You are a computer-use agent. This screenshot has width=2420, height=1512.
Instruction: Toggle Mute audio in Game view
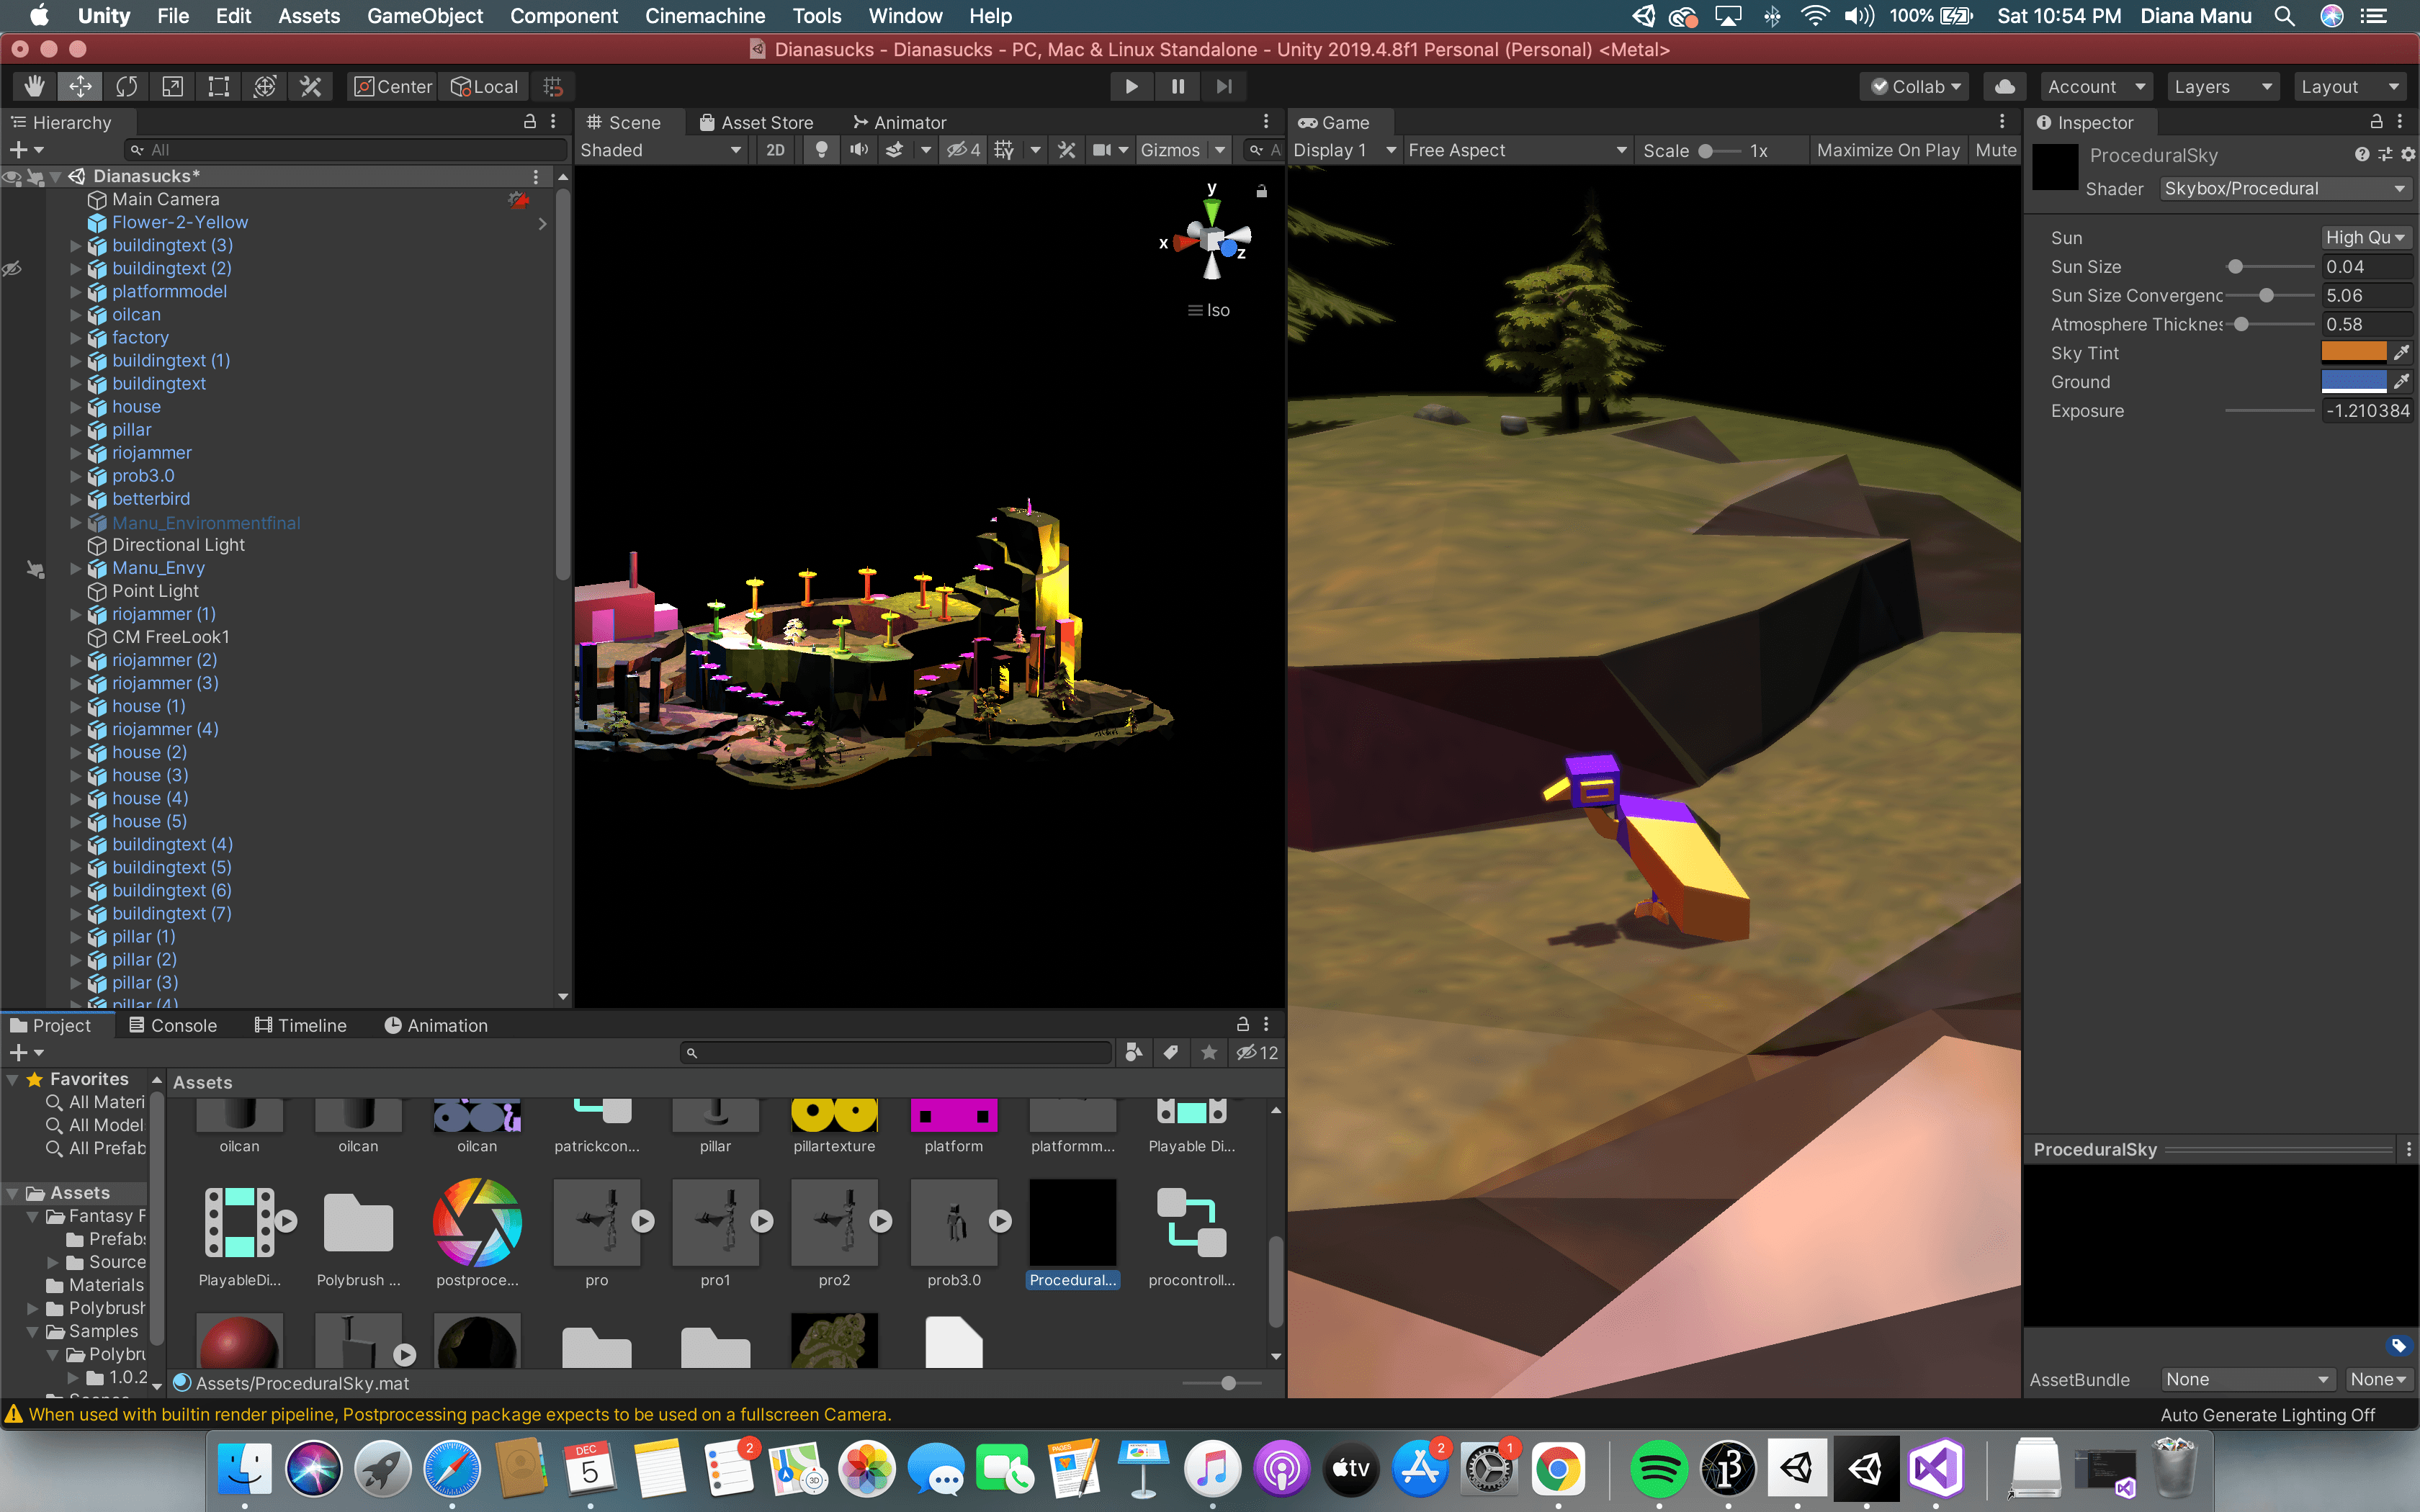[x=1995, y=150]
